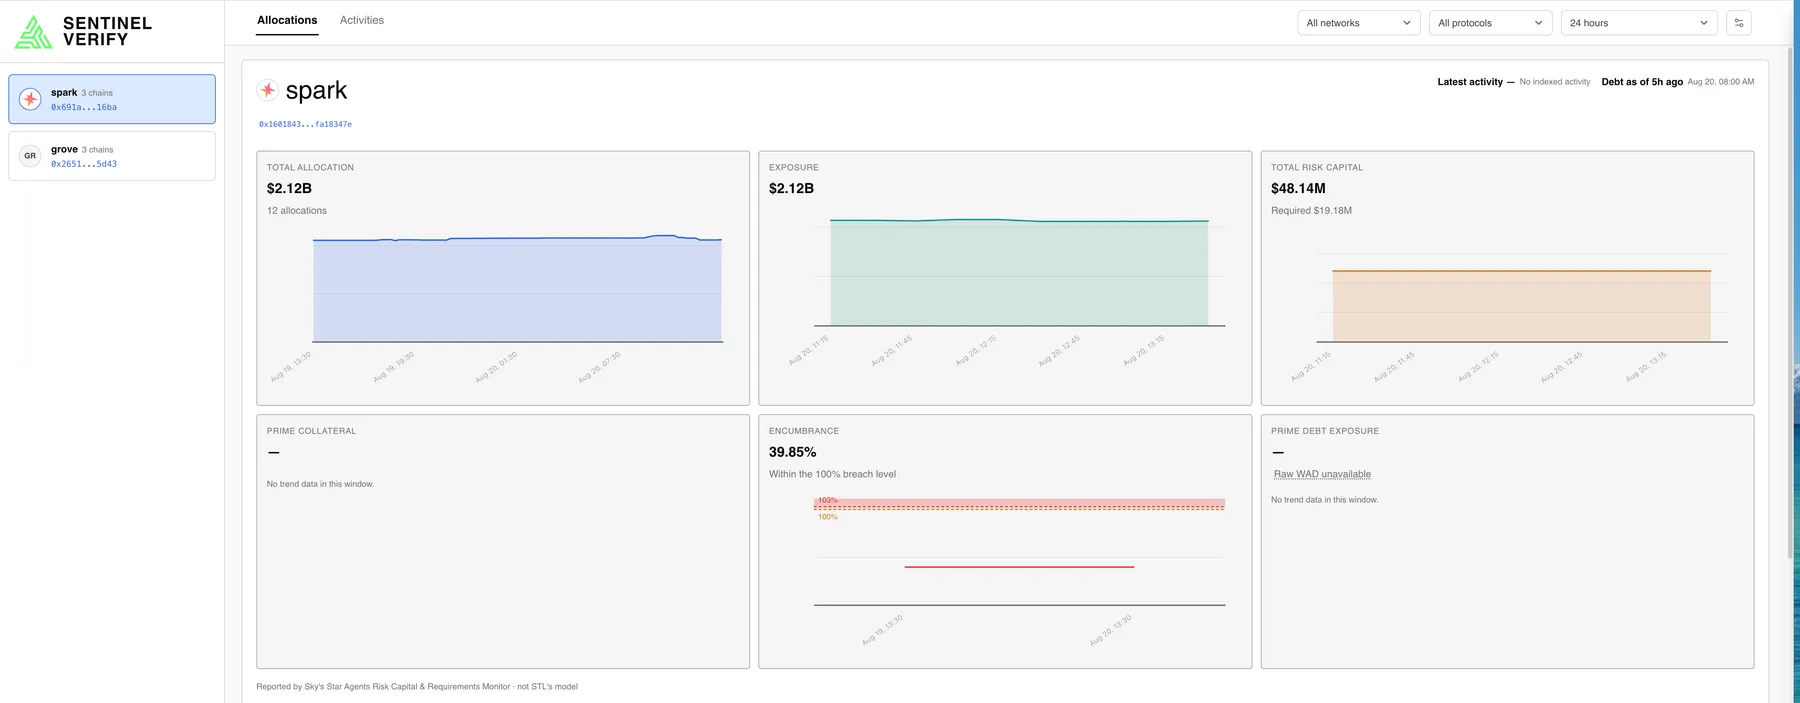1800x703 pixels.
Task: Click the Total Risk Capital orange chart
Action: point(1521,306)
